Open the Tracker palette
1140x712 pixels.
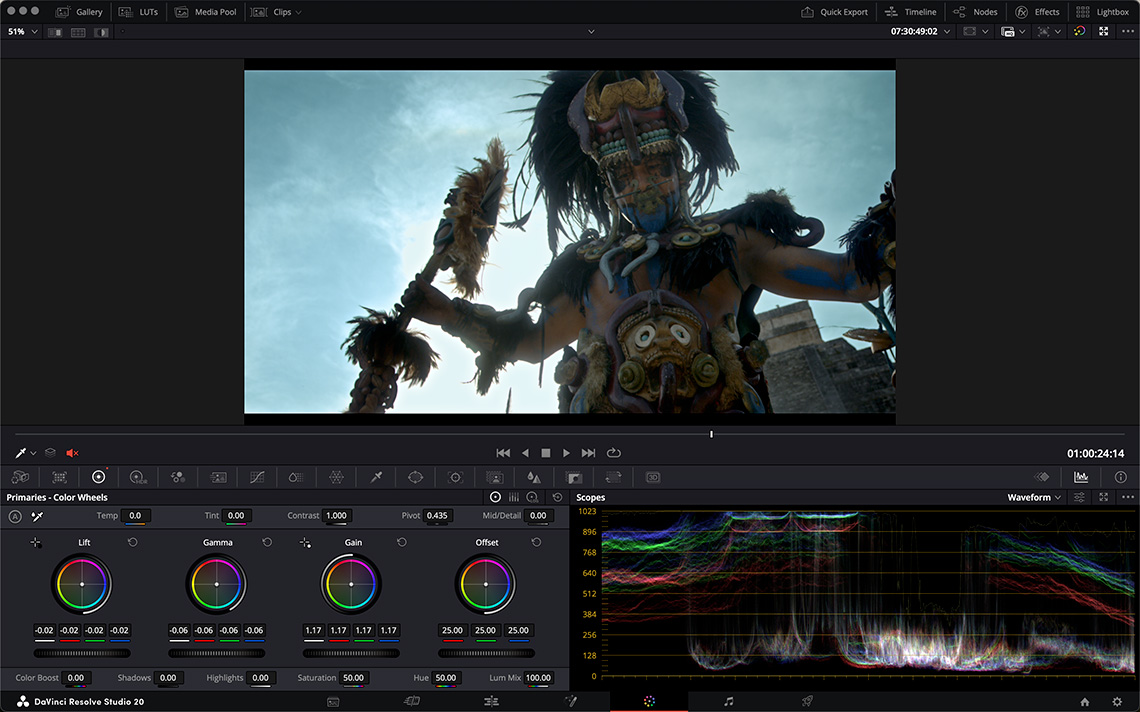tap(455, 478)
